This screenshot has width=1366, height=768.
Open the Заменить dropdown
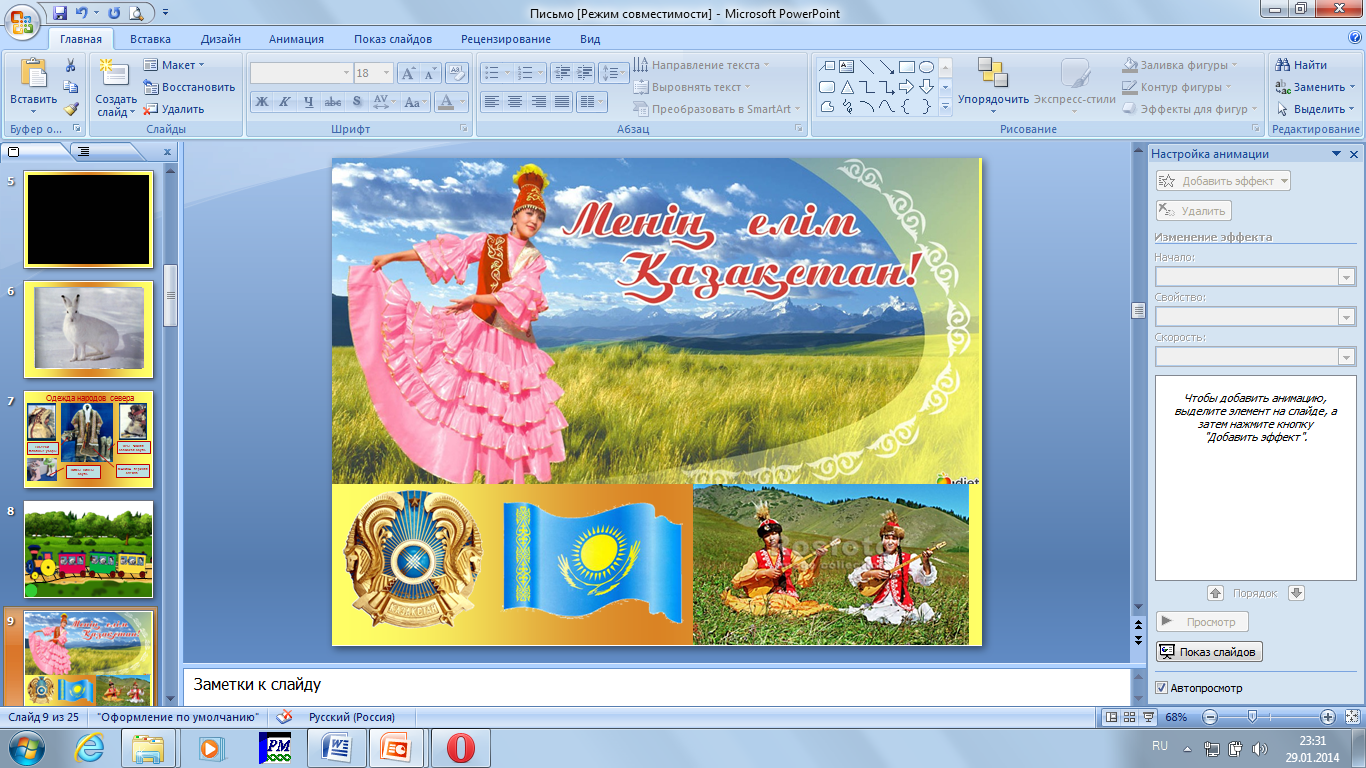[1315, 87]
